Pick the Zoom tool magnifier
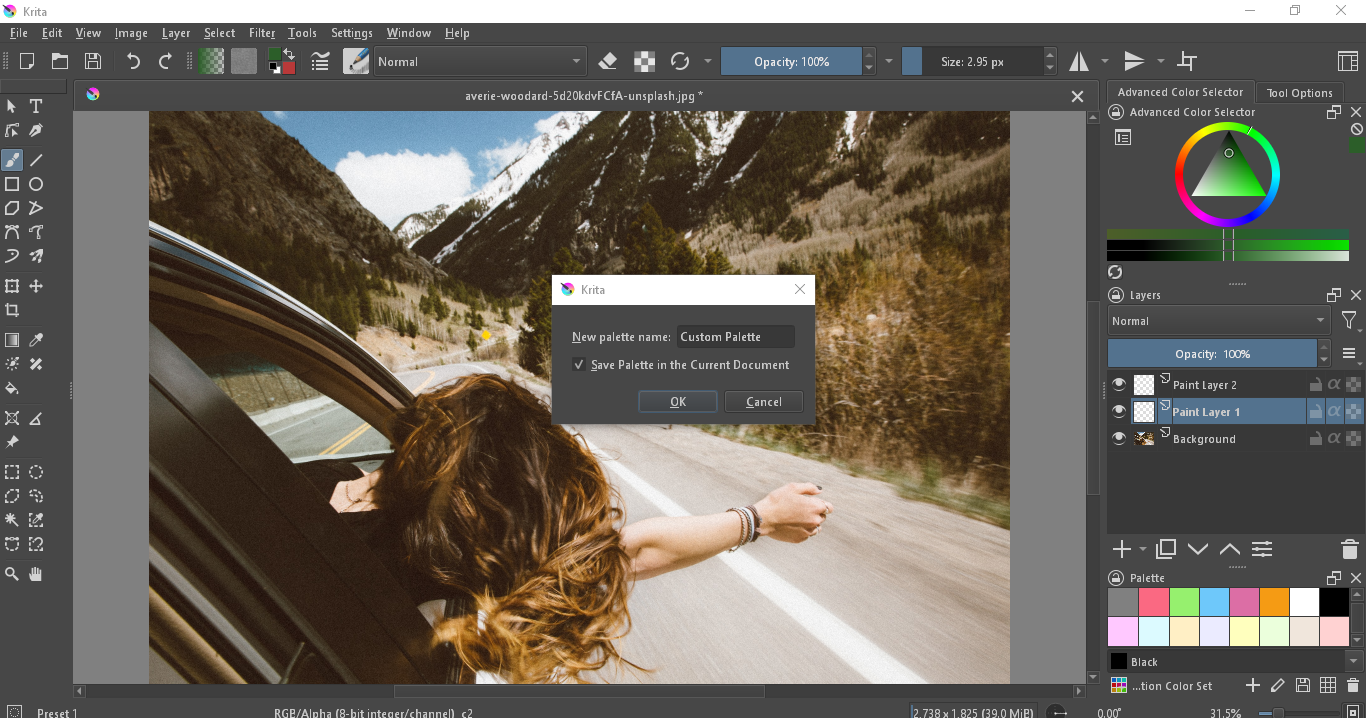 (12, 574)
